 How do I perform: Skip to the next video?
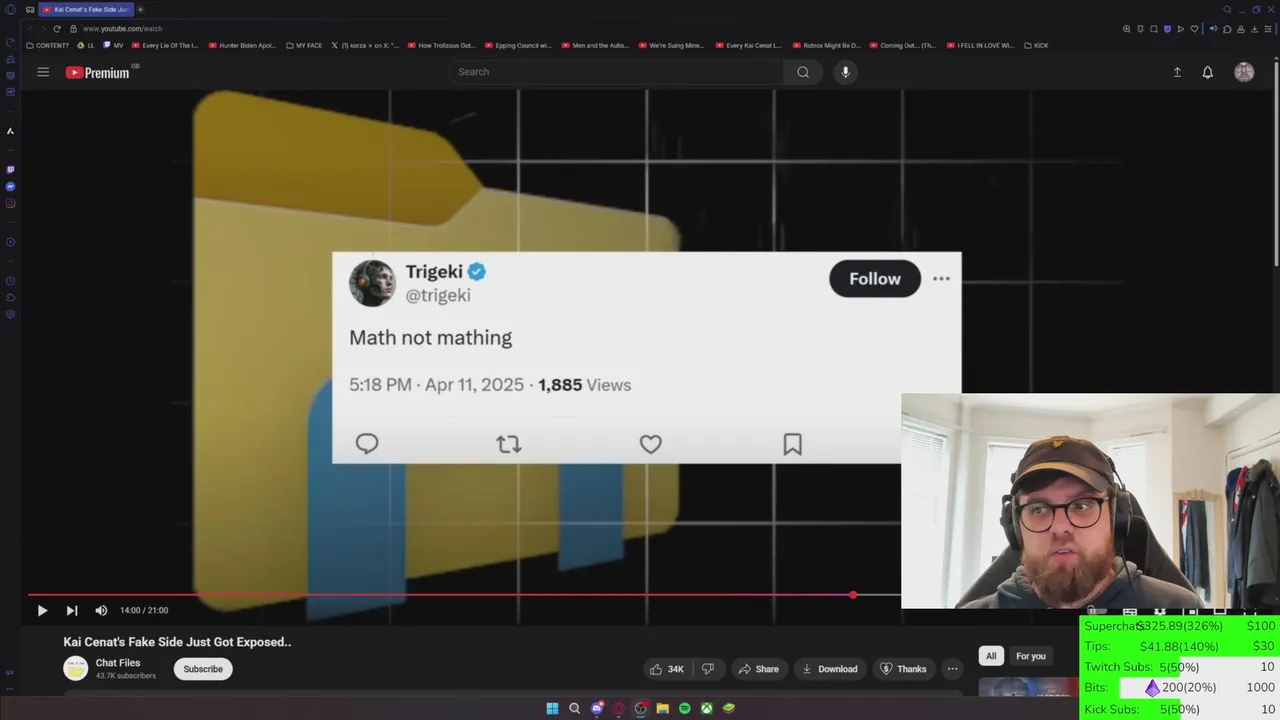72,610
